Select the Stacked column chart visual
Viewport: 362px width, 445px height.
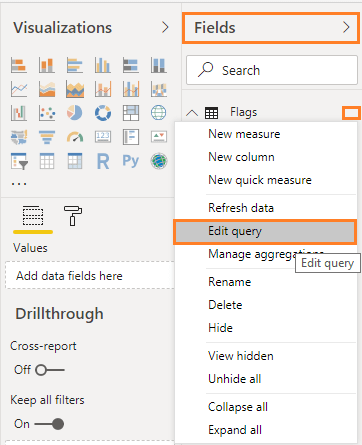[47, 65]
